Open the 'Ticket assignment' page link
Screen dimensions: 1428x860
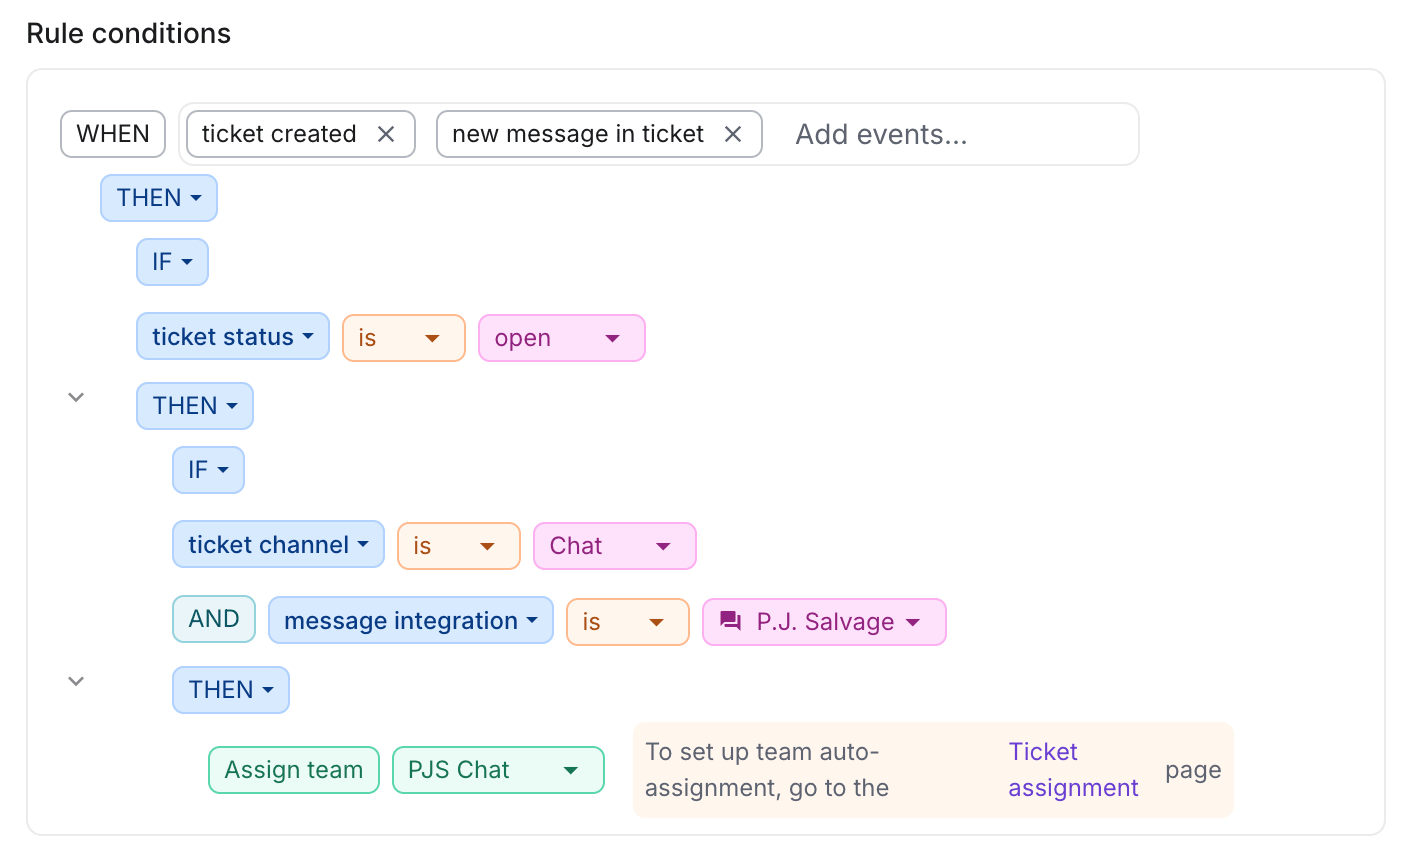[1073, 770]
